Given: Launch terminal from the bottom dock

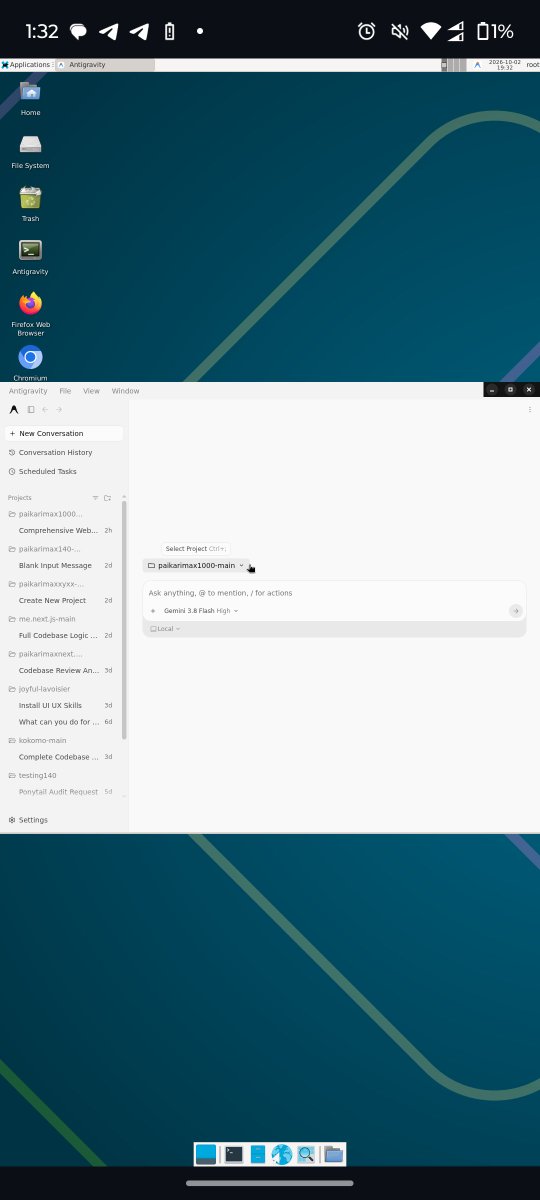Looking at the screenshot, I should [233, 1154].
